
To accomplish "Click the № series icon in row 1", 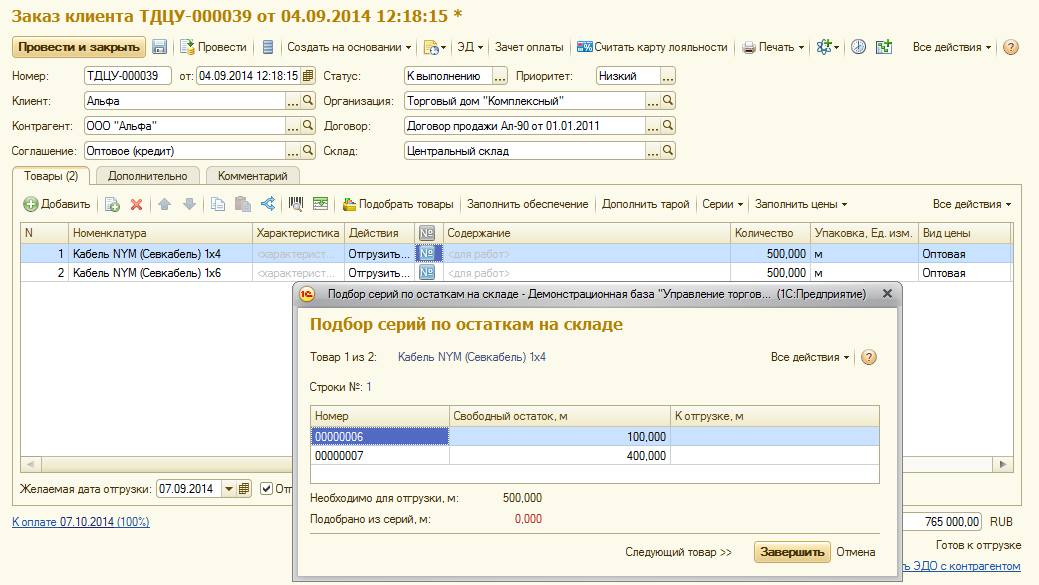I will (427, 254).
